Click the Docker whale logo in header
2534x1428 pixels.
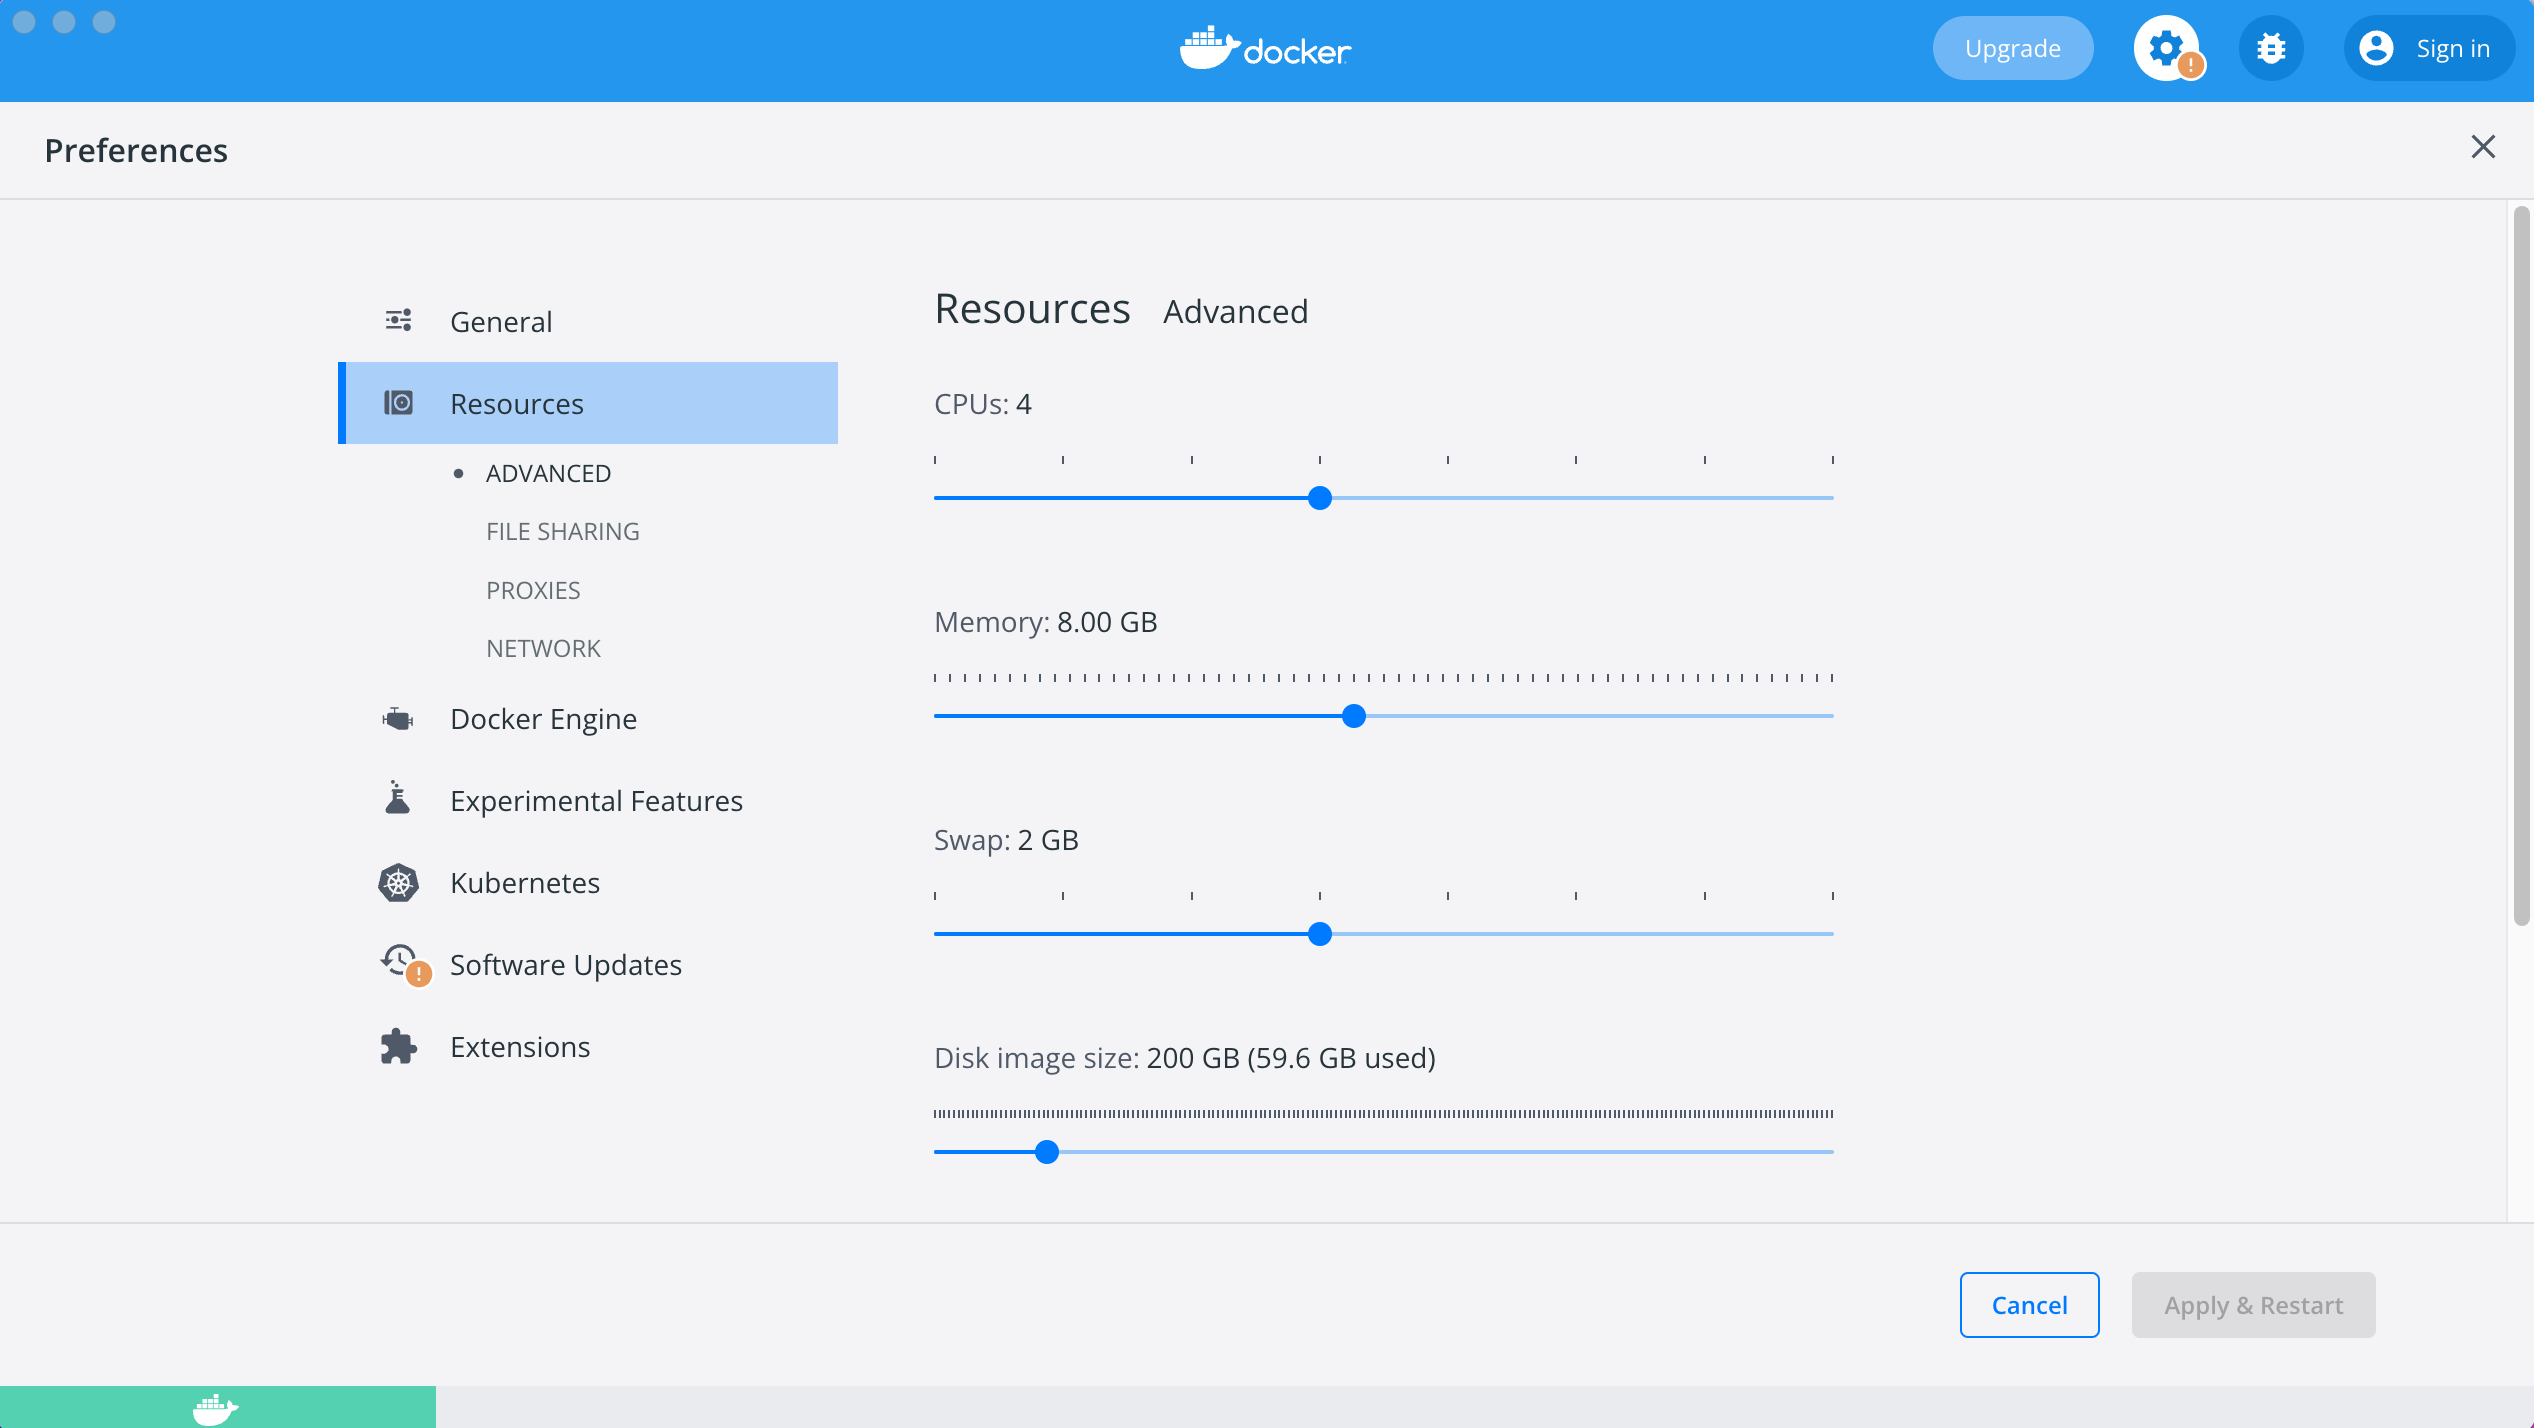pos(1265,48)
